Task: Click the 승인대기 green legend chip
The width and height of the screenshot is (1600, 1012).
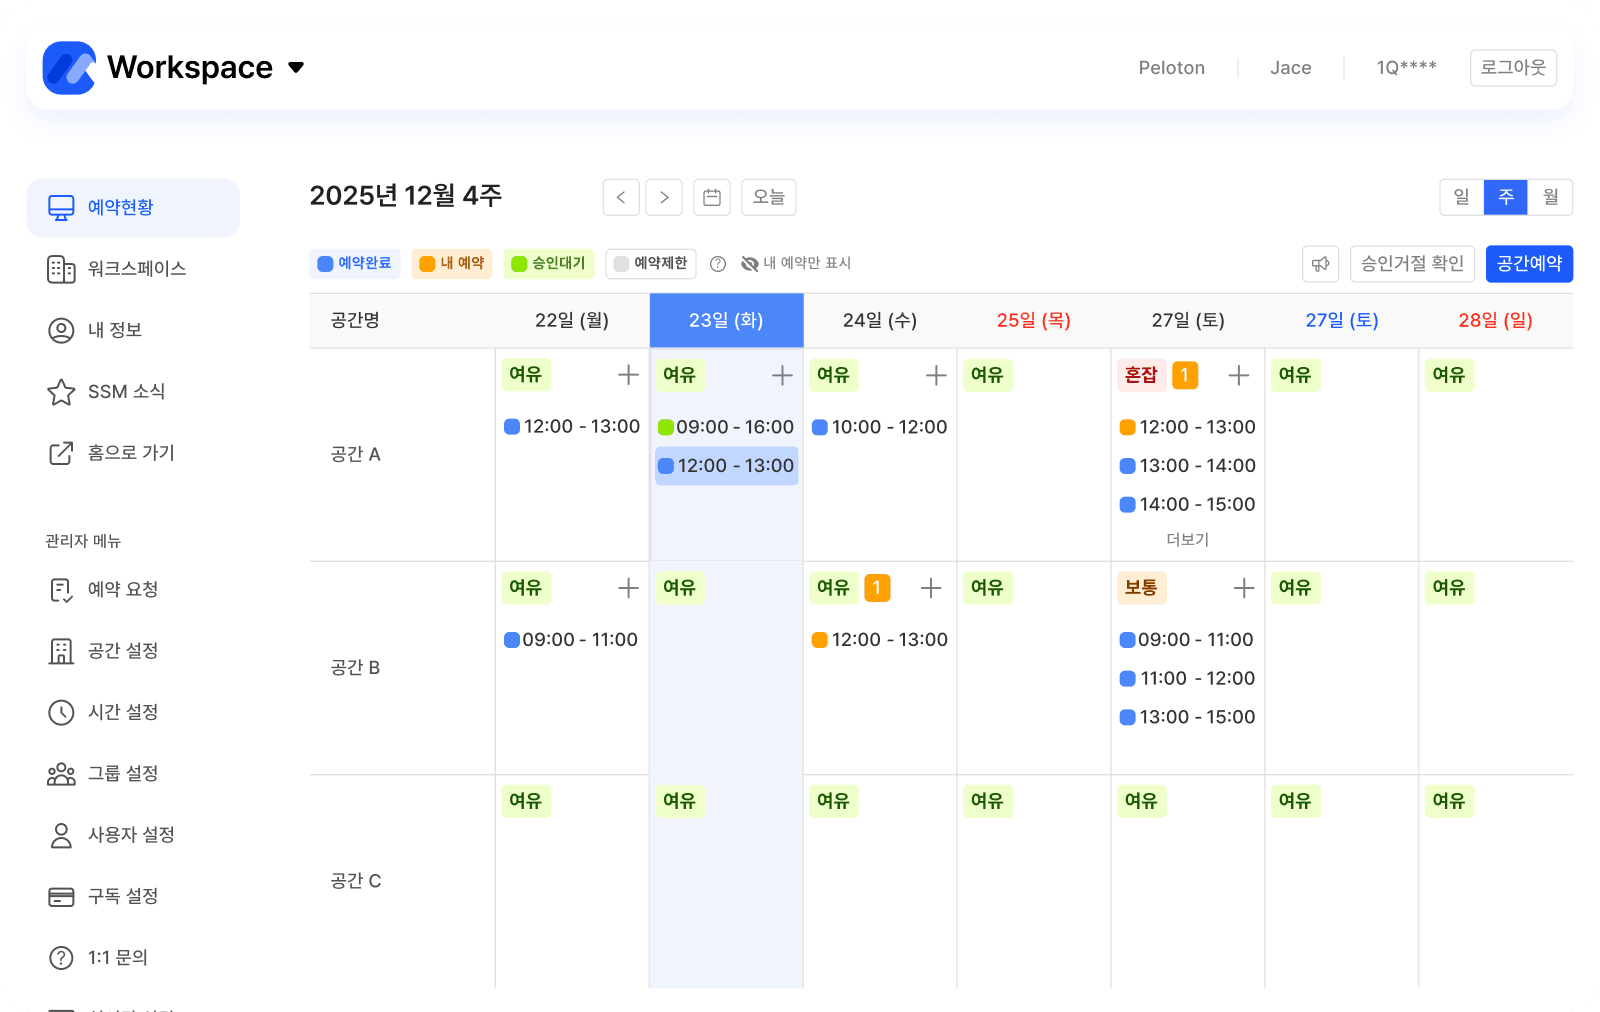Action: [x=549, y=264]
